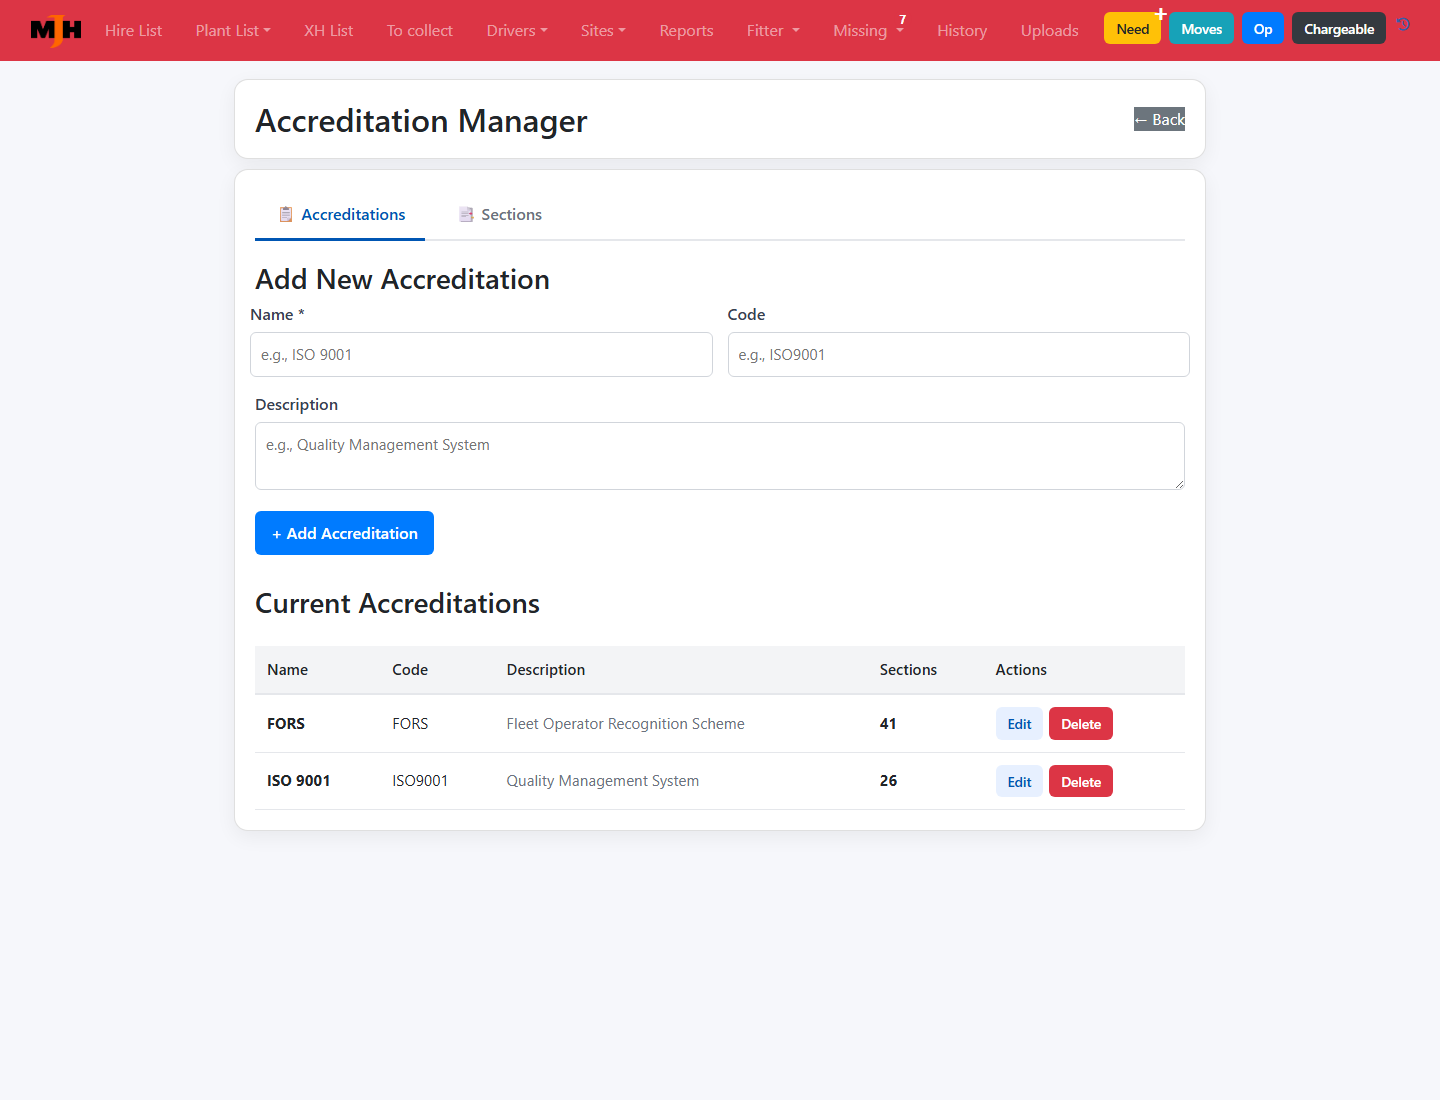
Task: Open the To collect page
Action: tap(420, 30)
